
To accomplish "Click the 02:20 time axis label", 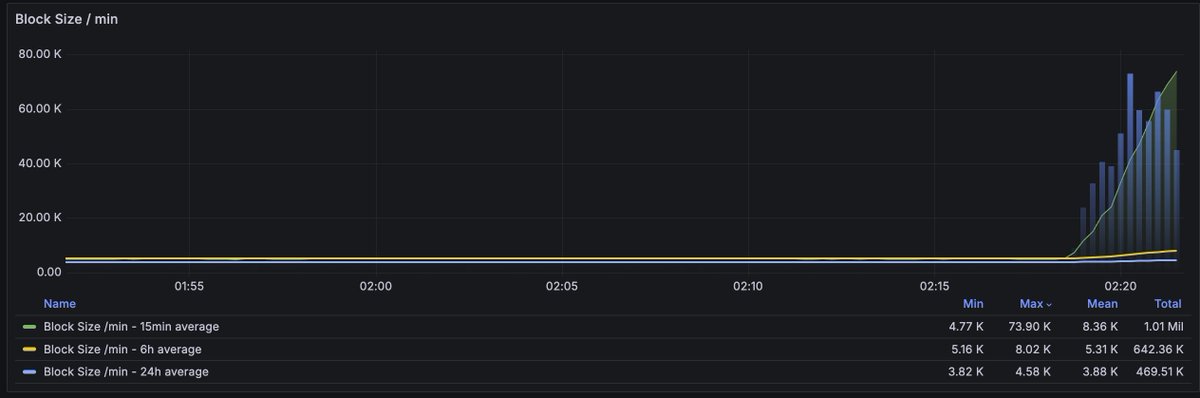I will point(1120,286).
